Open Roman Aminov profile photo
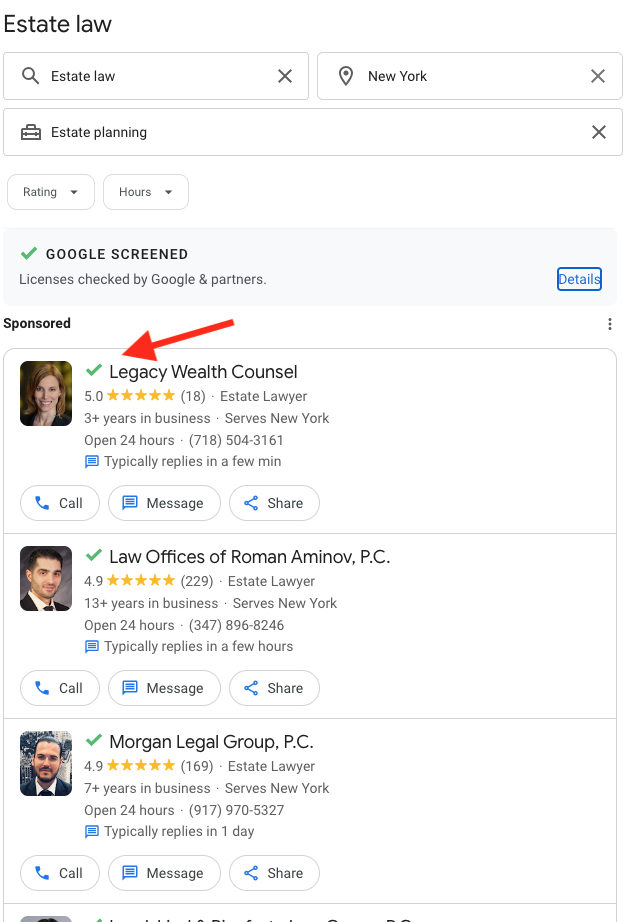The image size is (623, 922). coord(46,579)
